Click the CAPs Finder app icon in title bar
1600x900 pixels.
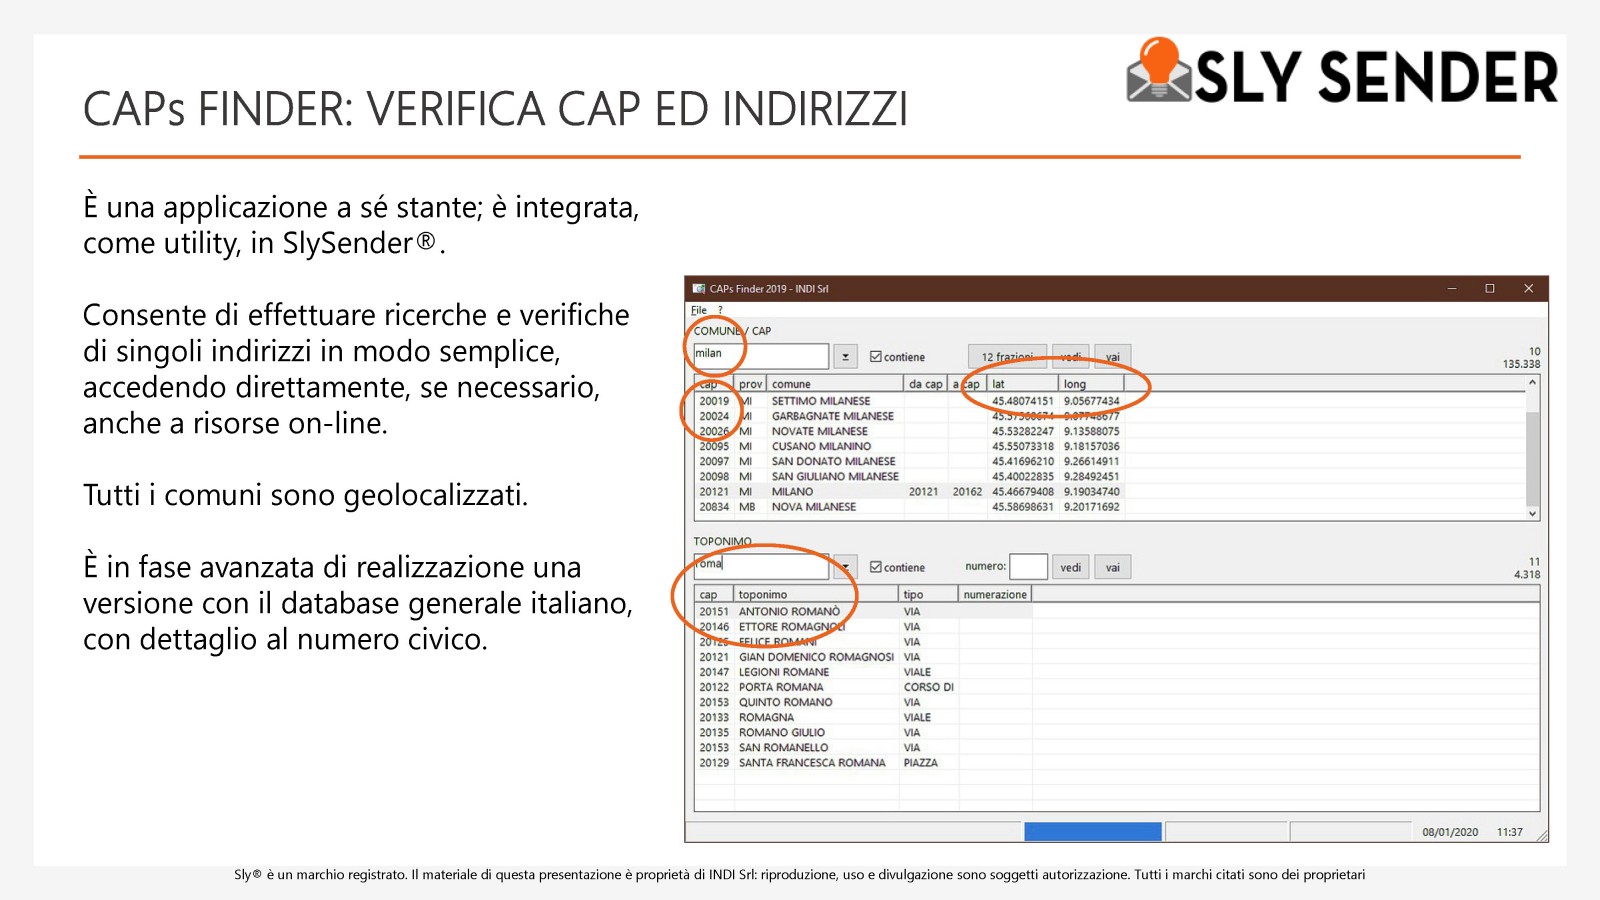699,289
